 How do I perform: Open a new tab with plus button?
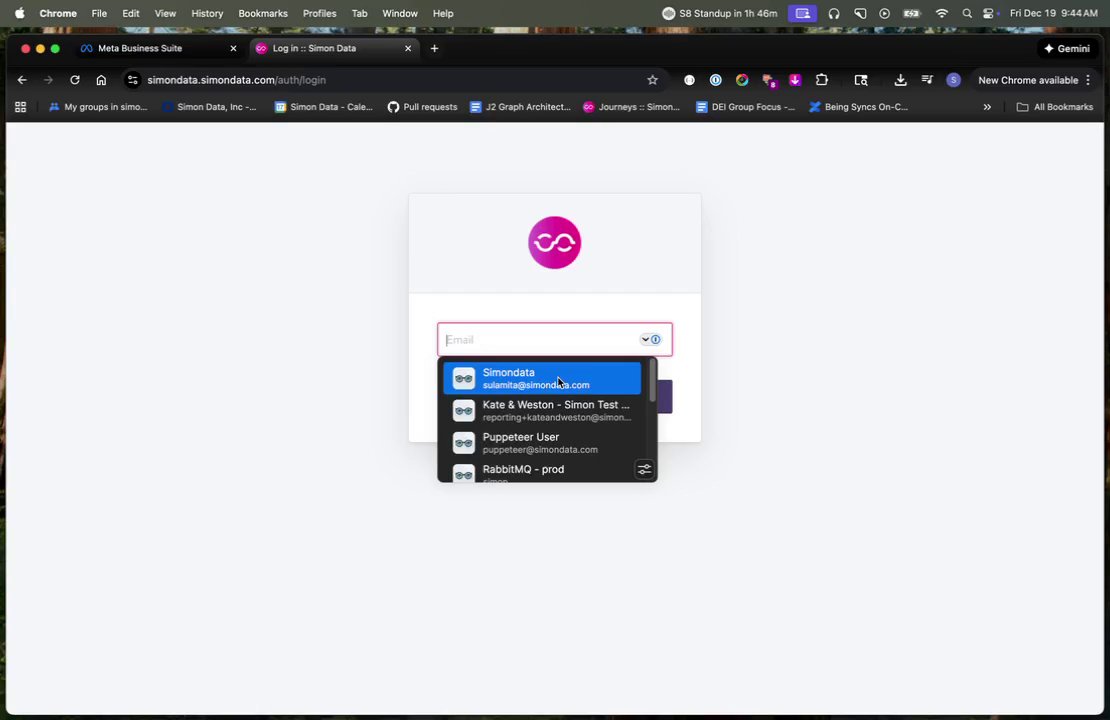[434, 48]
